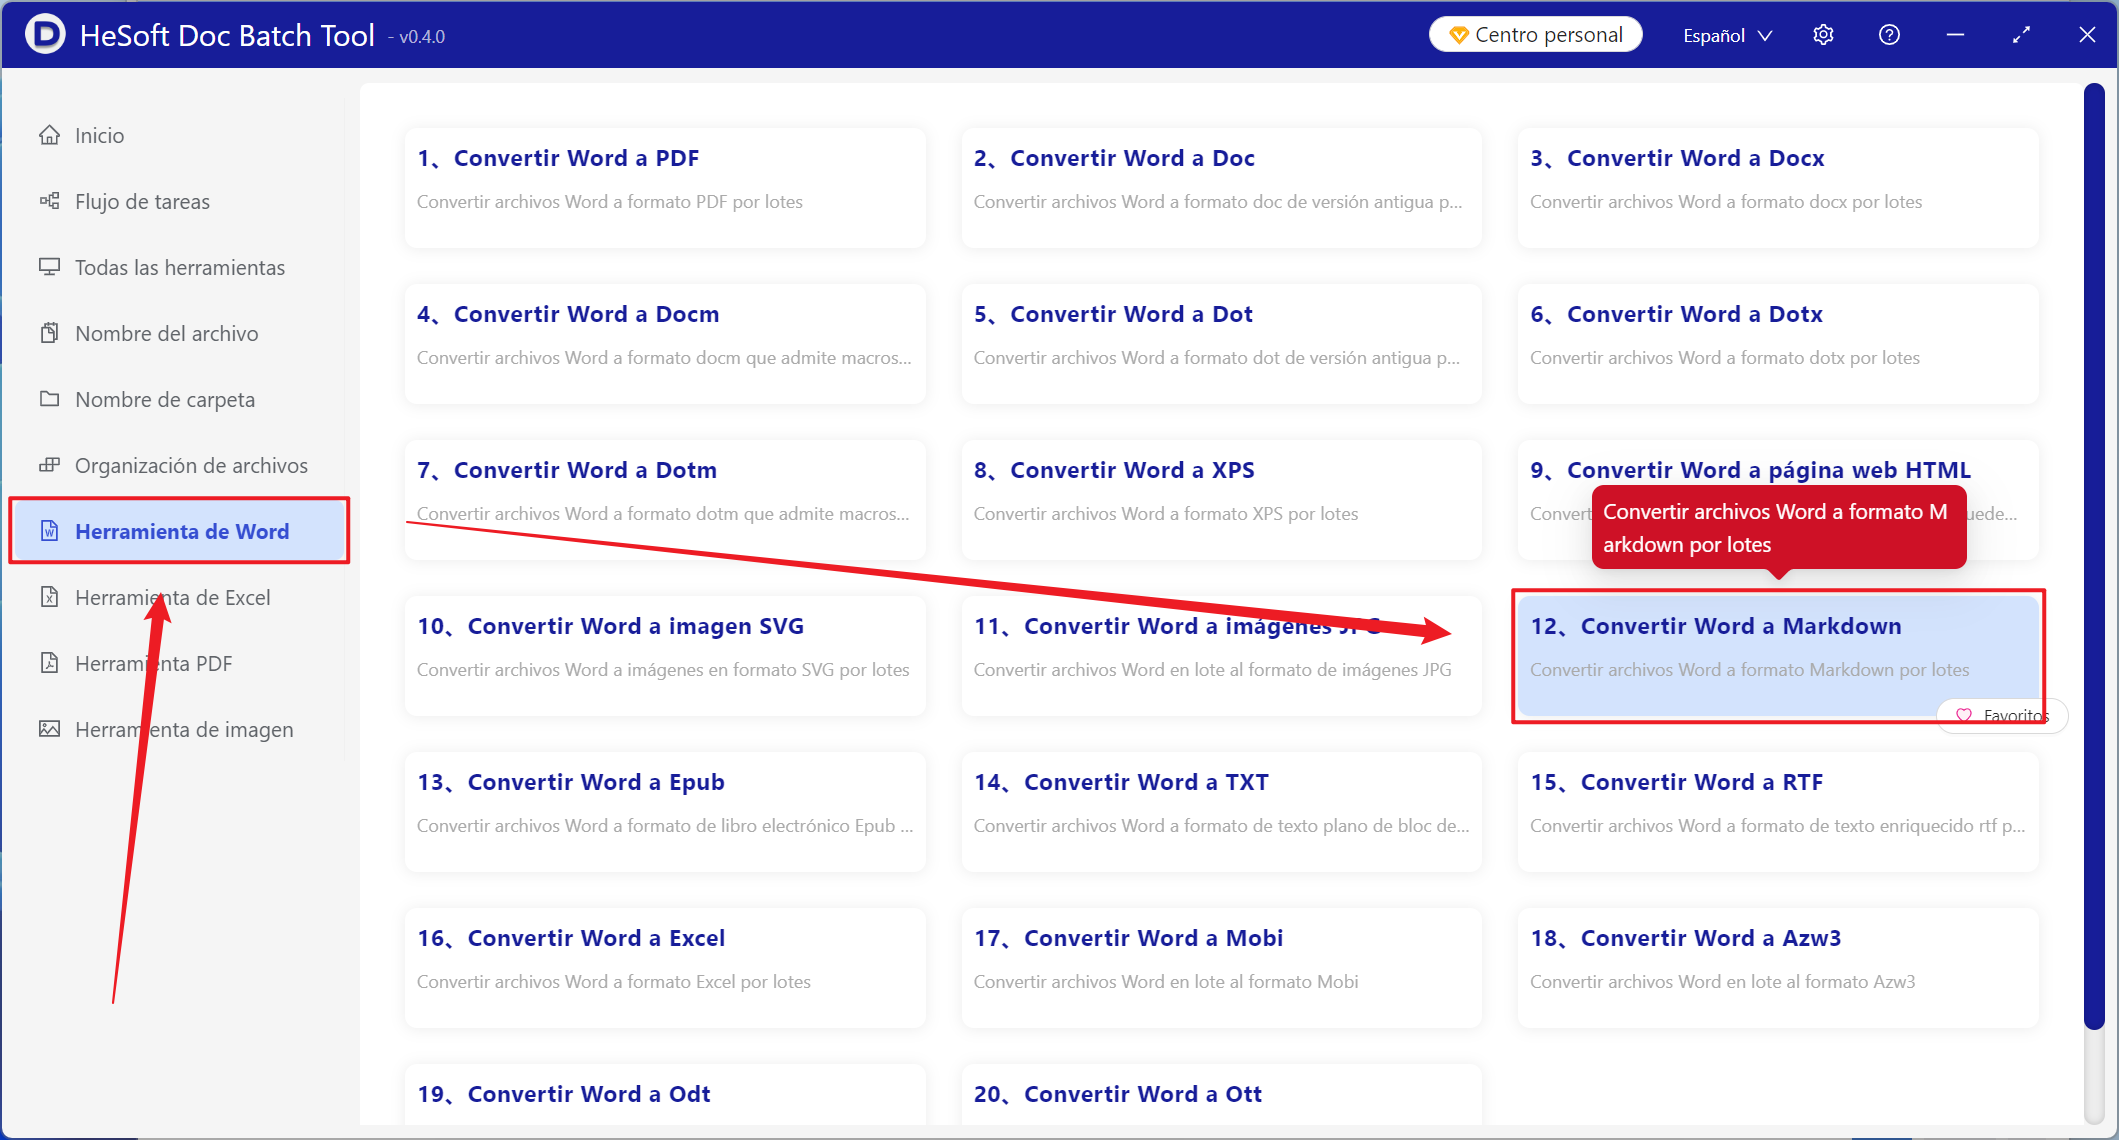The image size is (2119, 1140).
Task: Click text 'Convertir archivos Word en lote al formato Azw3'
Action: point(1723,982)
